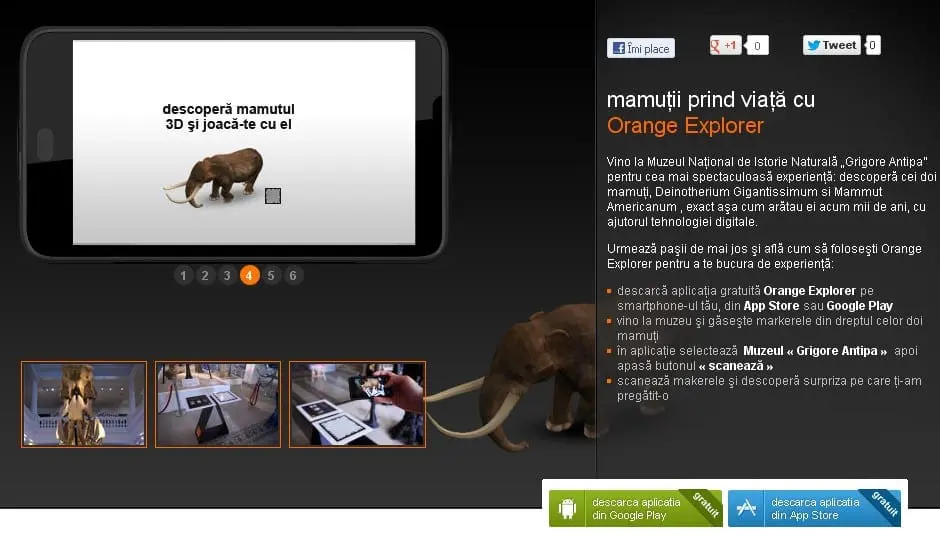940x537 pixels.
Task: Go to slide 5 in carousel
Action: 271,275
